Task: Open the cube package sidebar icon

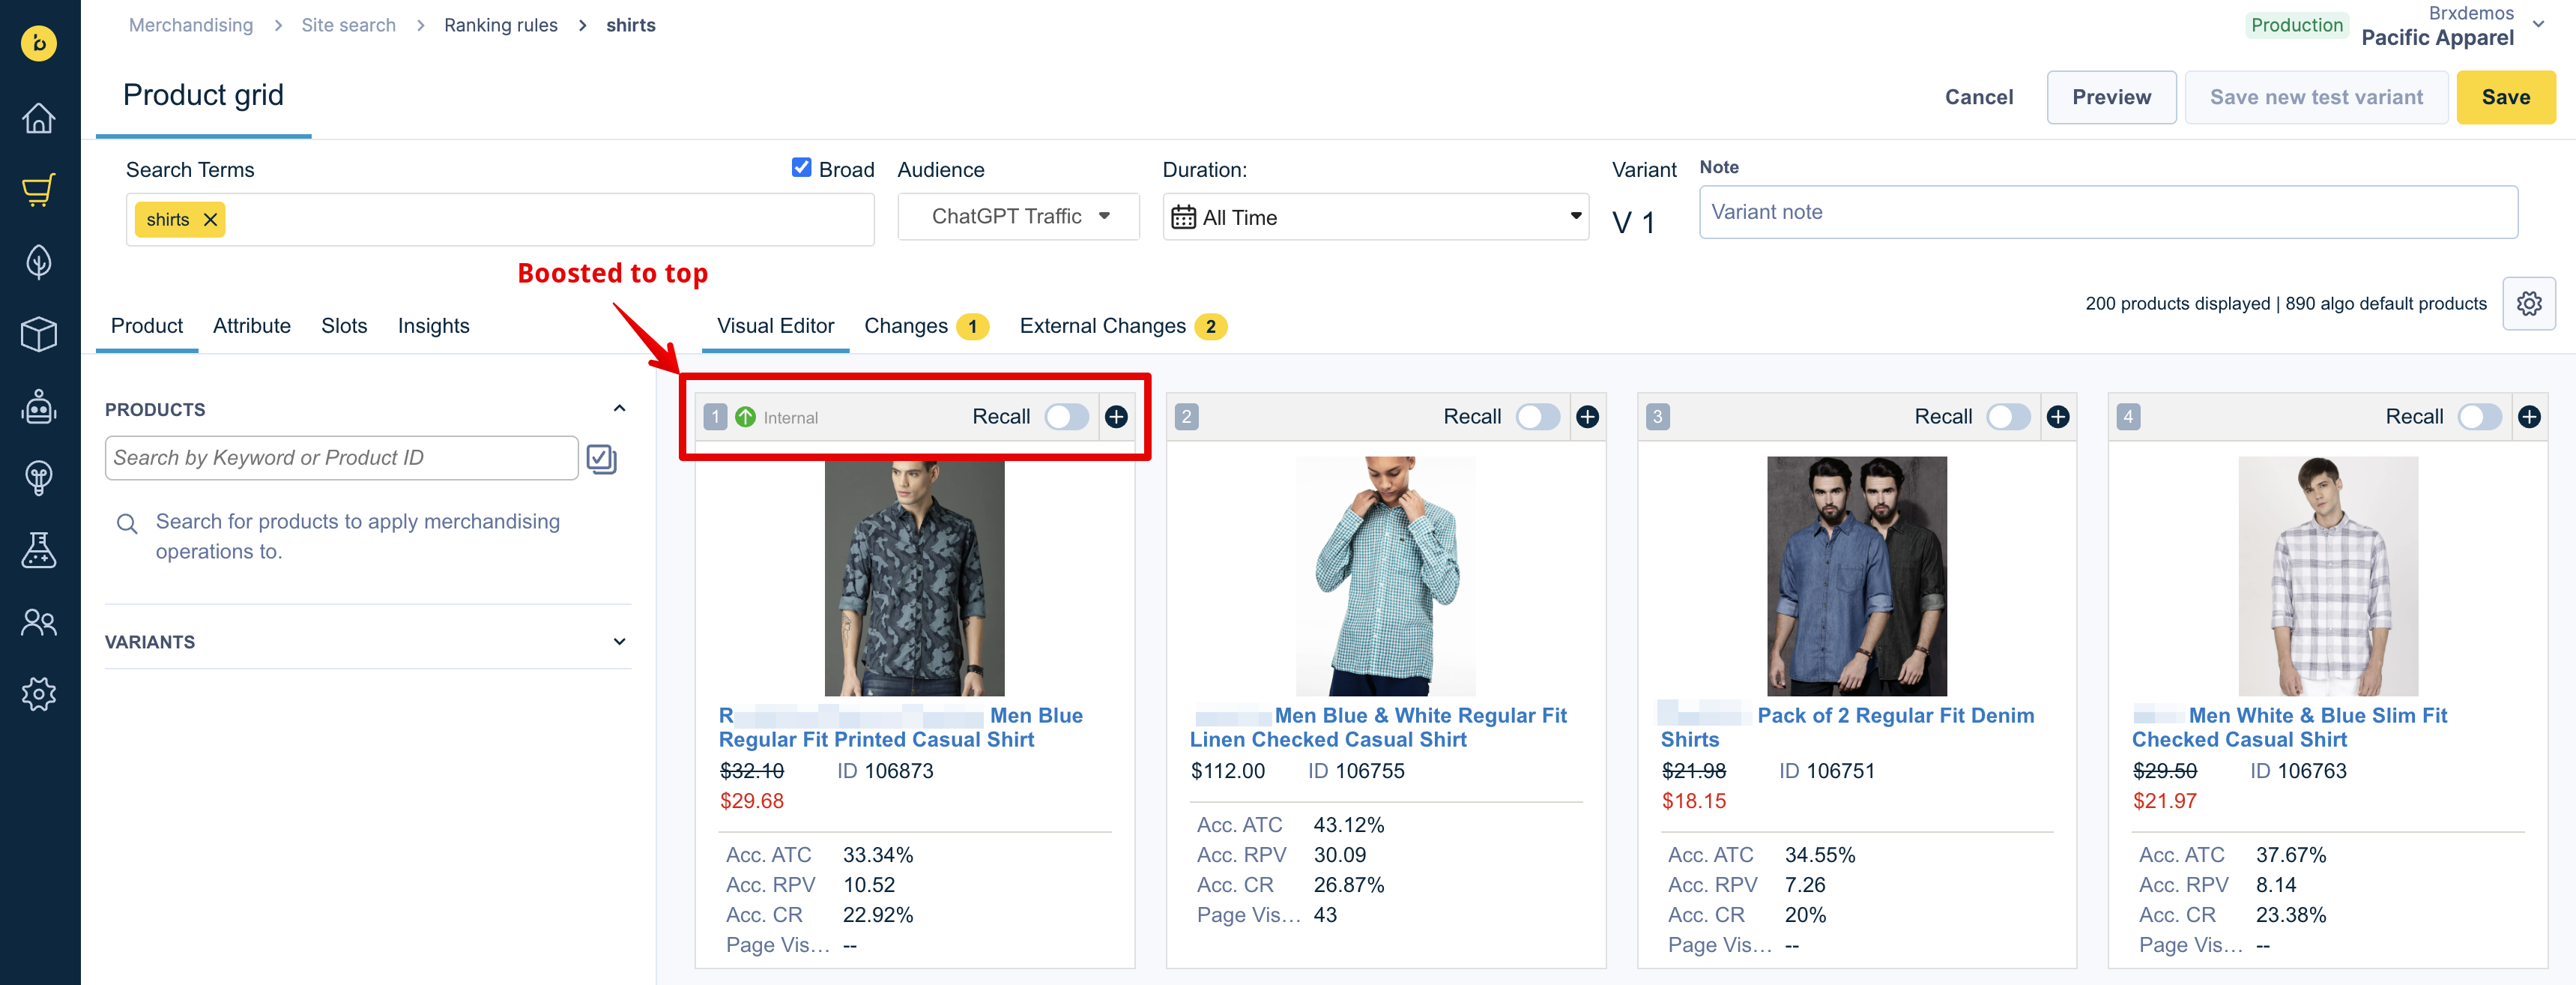Action: (39, 334)
